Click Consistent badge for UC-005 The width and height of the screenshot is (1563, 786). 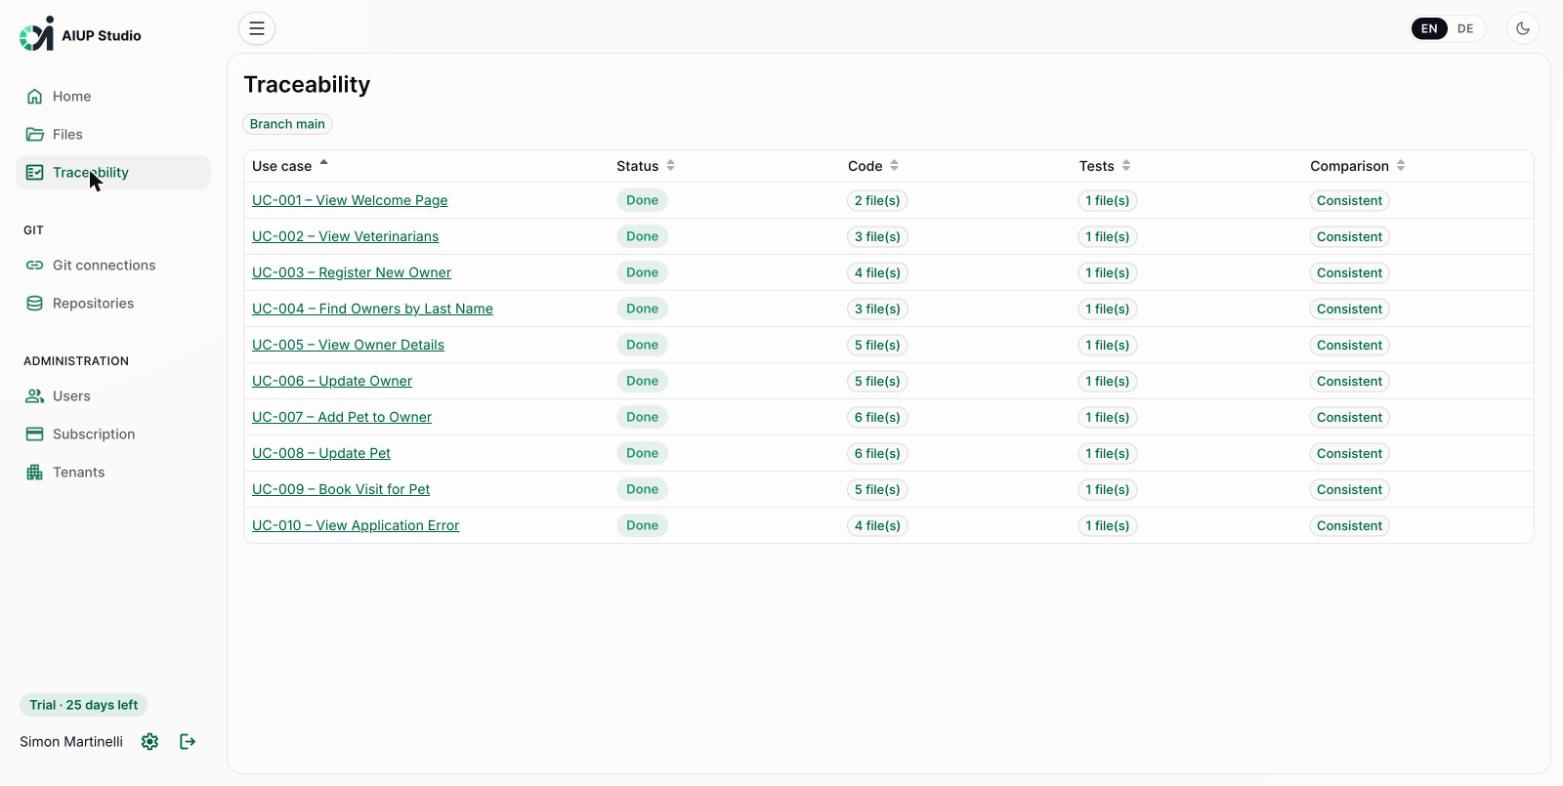1349,345
